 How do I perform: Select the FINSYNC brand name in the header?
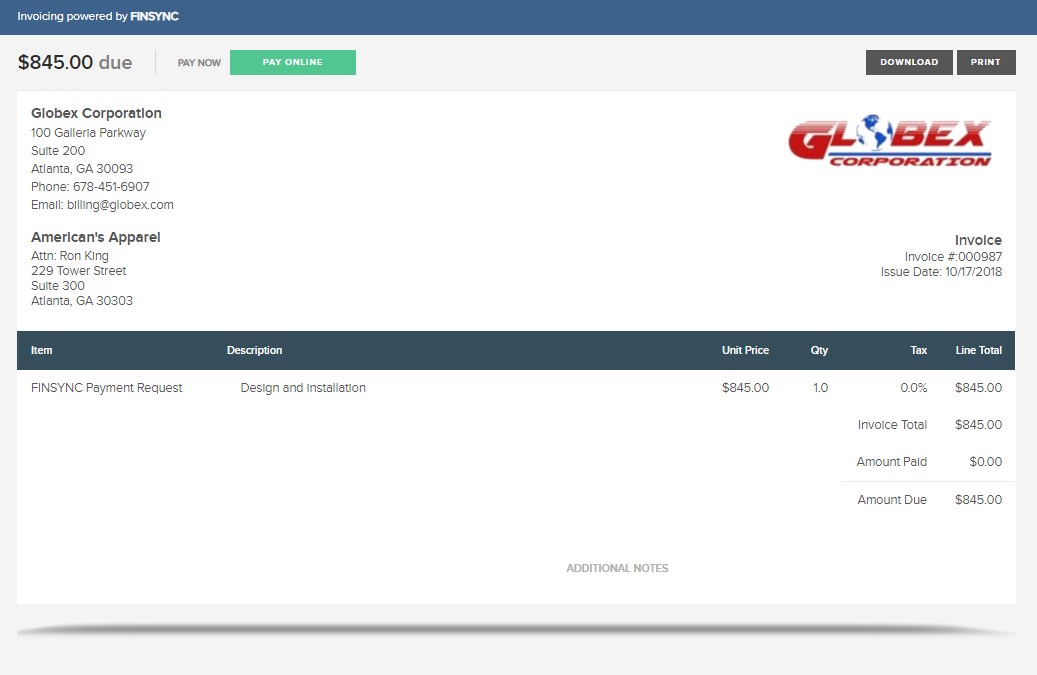pyautogui.click(x=154, y=17)
